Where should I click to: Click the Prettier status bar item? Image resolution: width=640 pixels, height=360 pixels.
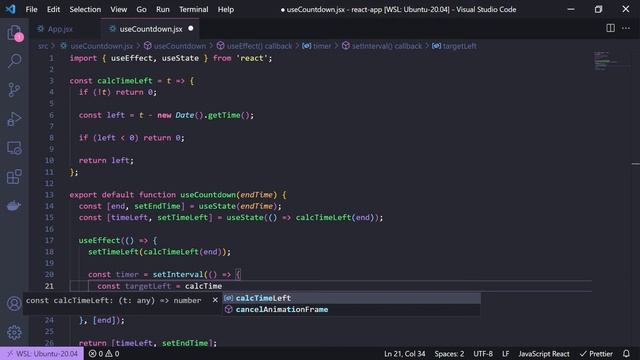point(596,353)
